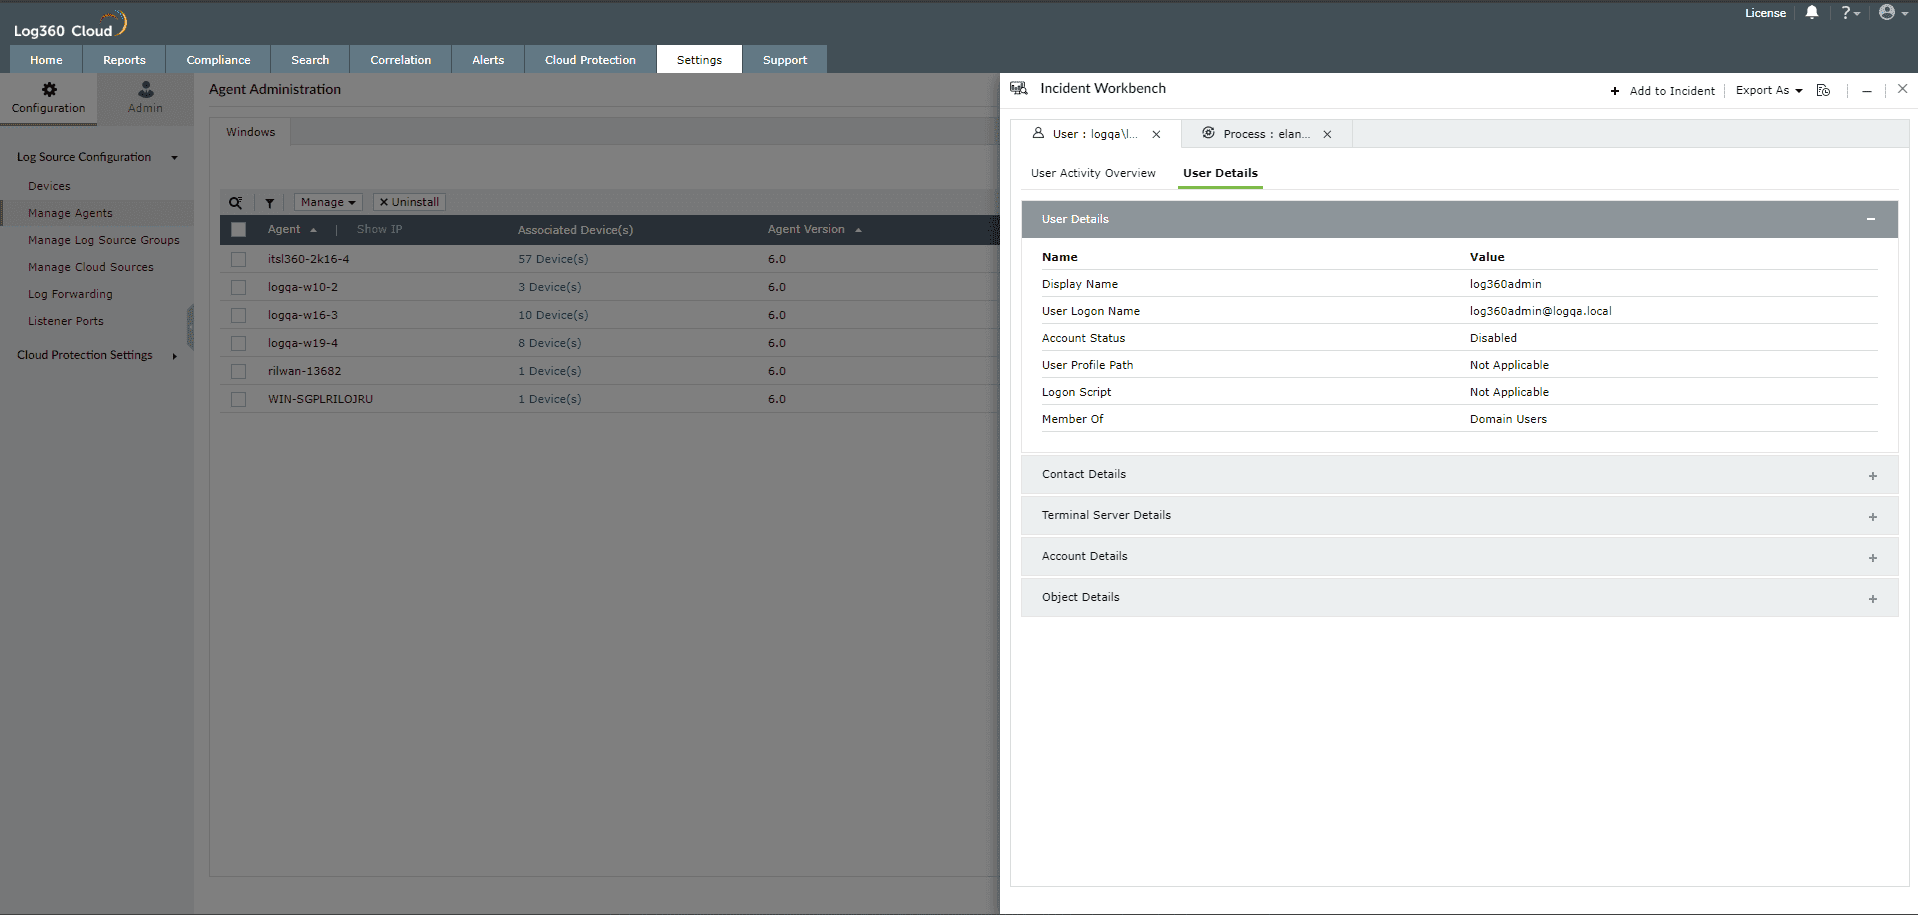Open Log Forwarding in sidebar
The height and width of the screenshot is (915, 1918).
(70, 294)
